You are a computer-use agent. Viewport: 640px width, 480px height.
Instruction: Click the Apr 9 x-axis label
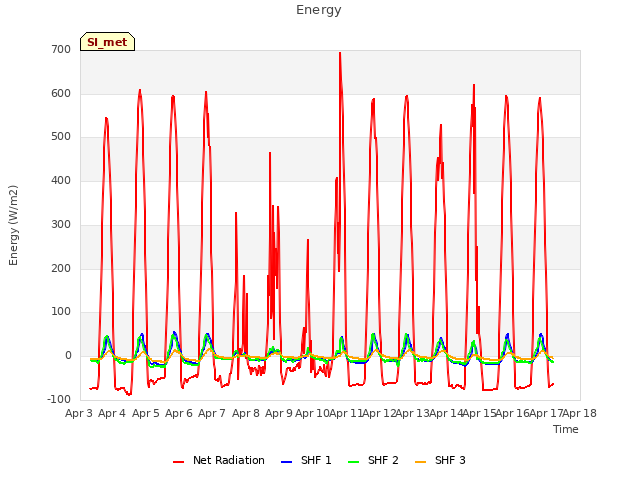(x=279, y=413)
